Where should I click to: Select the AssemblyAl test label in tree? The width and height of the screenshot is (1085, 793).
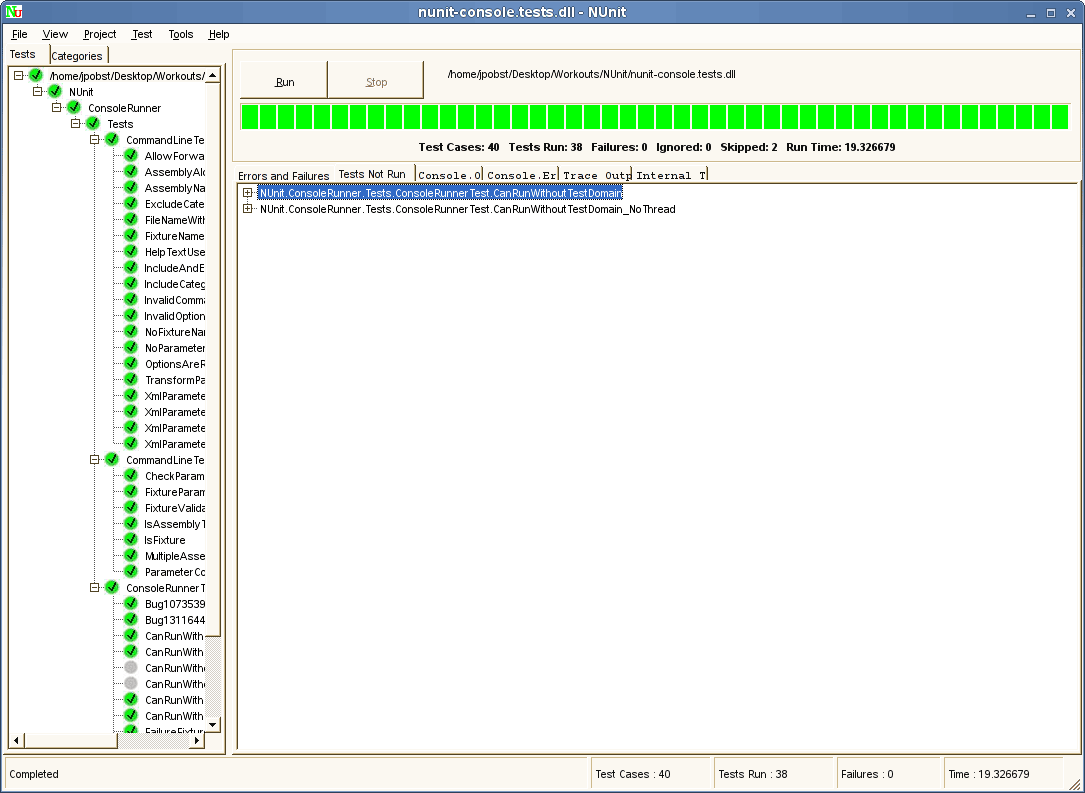click(x=174, y=172)
